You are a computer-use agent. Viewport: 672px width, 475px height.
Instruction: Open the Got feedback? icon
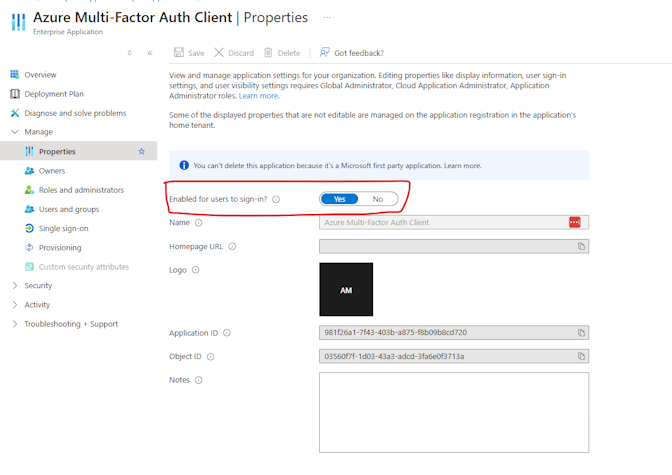pos(324,52)
